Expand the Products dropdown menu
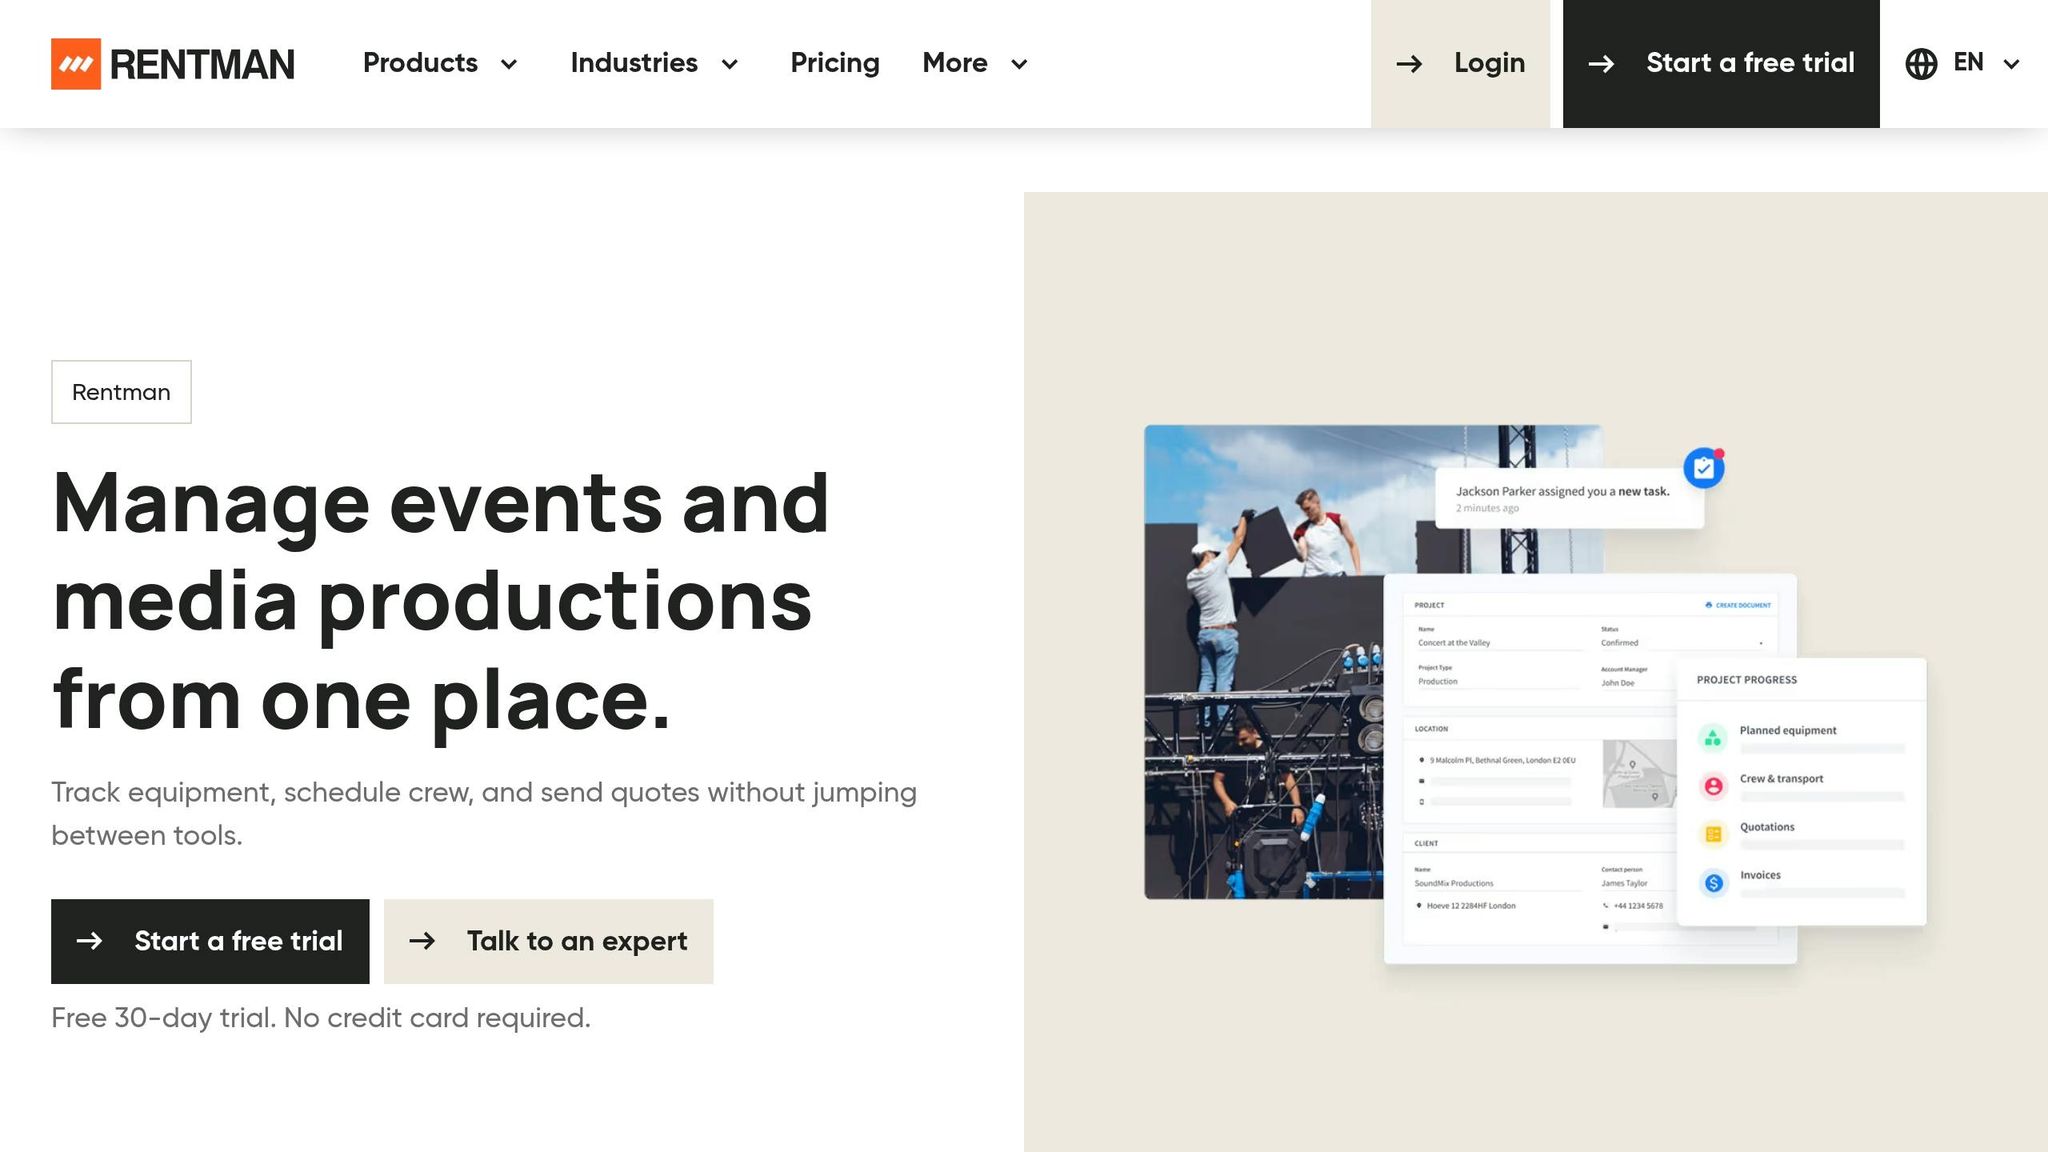The width and height of the screenshot is (2048, 1152). coord(440,63)
